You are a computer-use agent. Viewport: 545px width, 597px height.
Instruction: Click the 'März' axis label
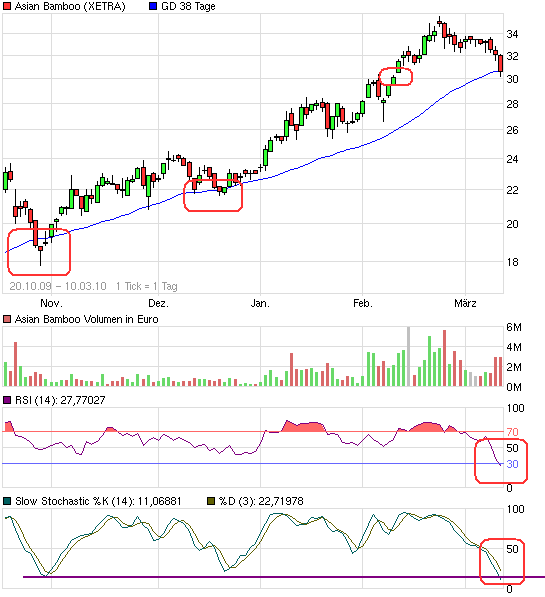pyautogui.click(x=465, y=303)
